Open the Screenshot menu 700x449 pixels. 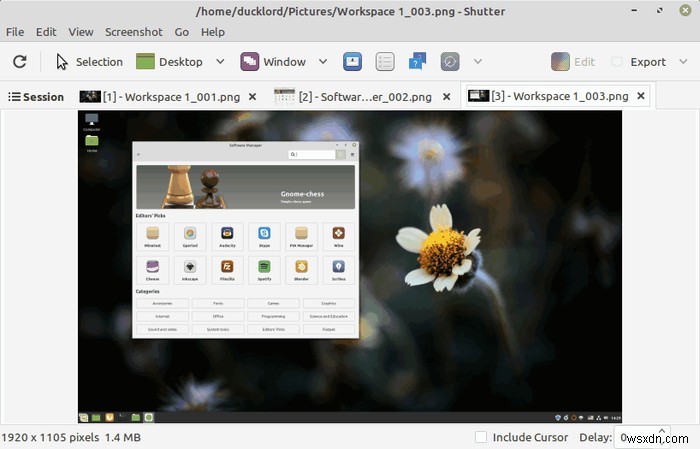point(134,32)
